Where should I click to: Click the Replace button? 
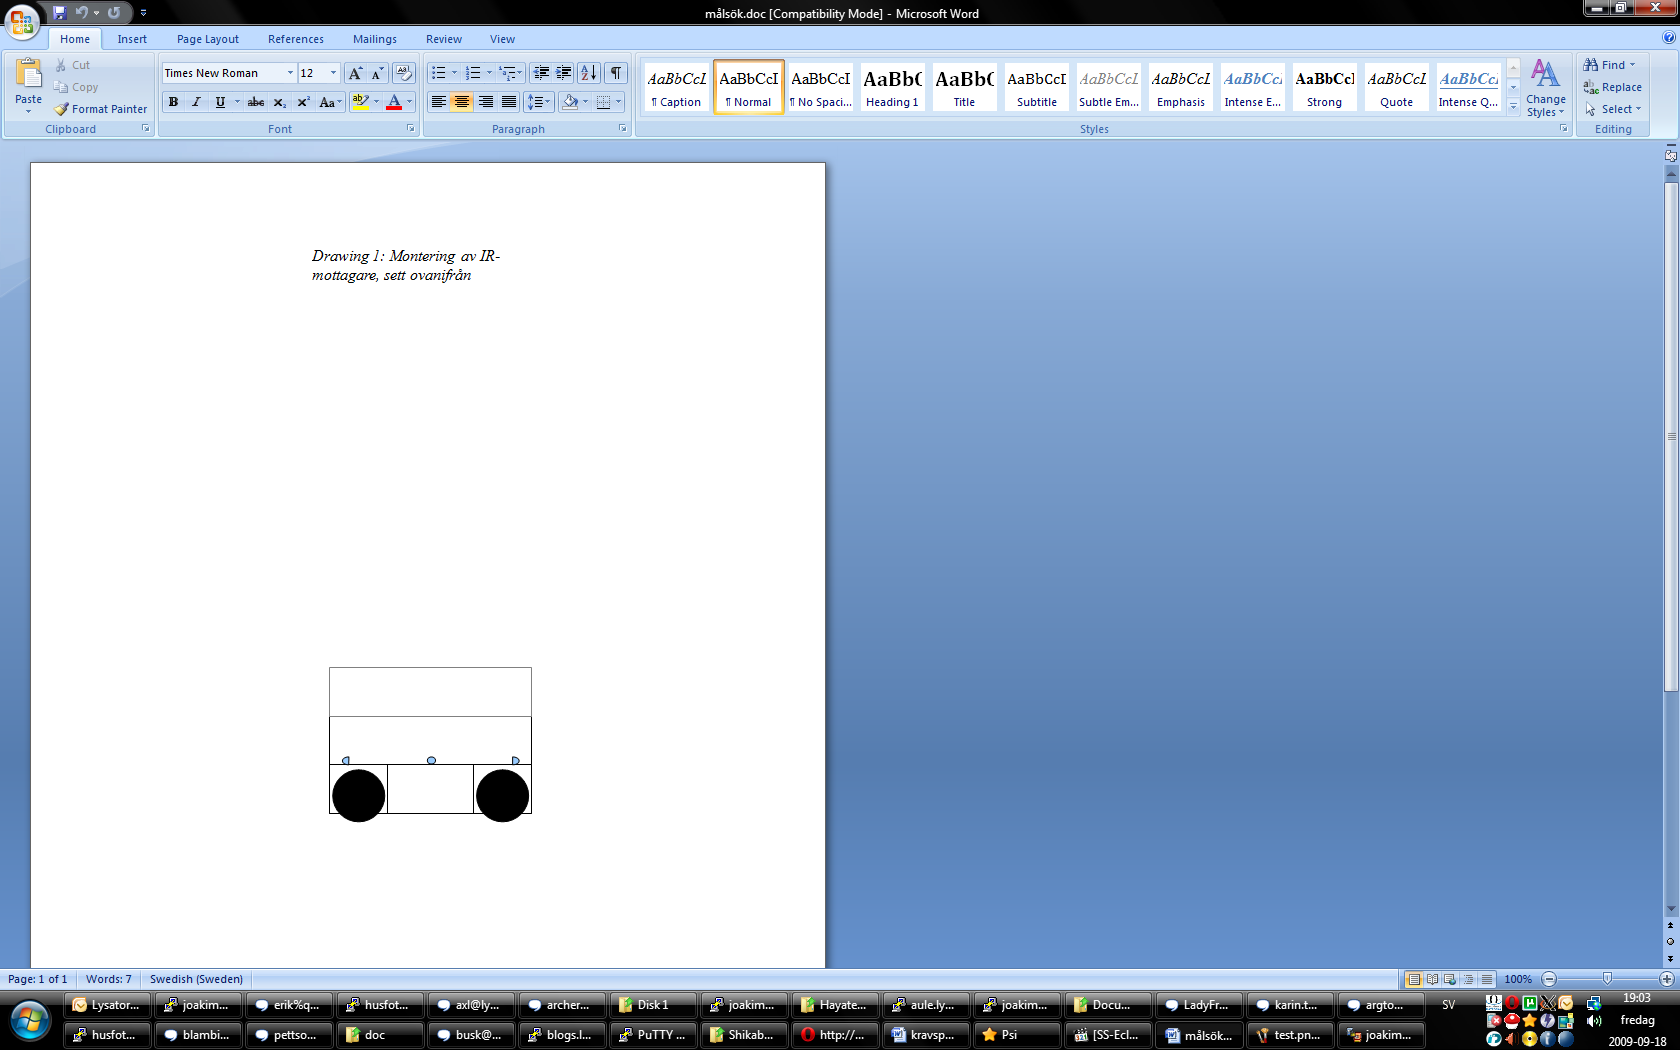[1612, 87]
